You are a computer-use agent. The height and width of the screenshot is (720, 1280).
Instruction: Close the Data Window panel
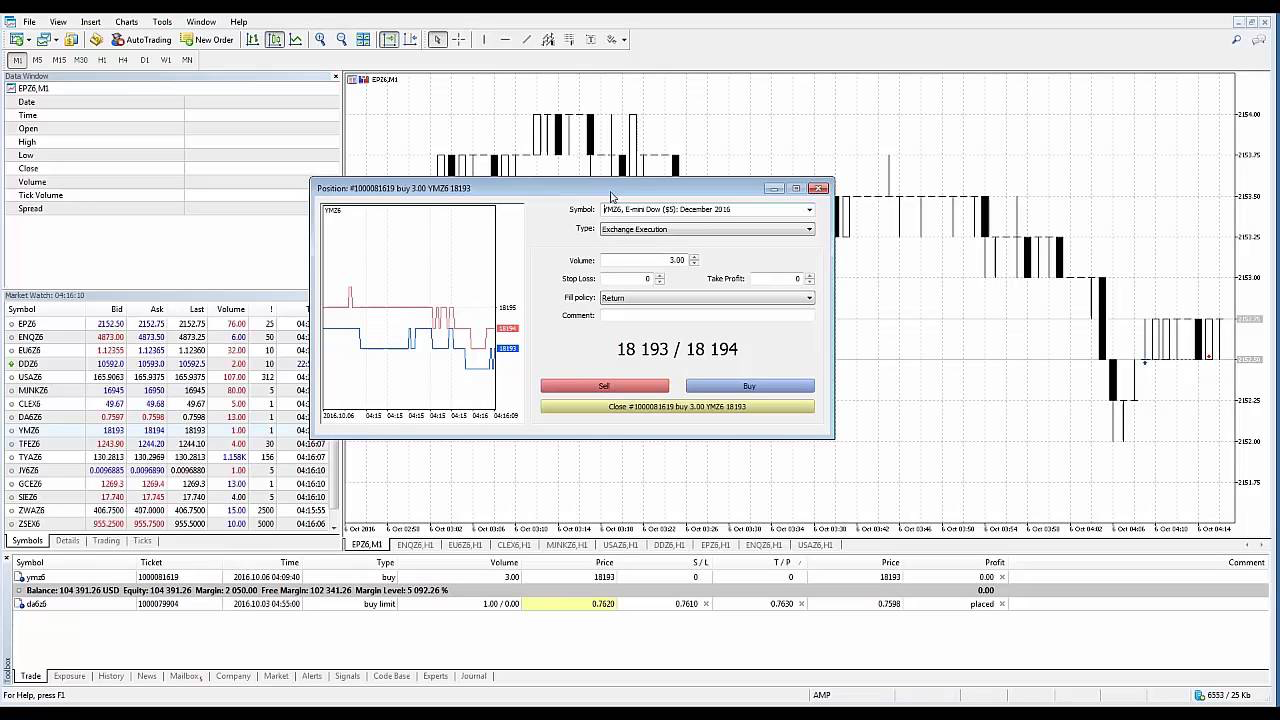click(335, 76)
